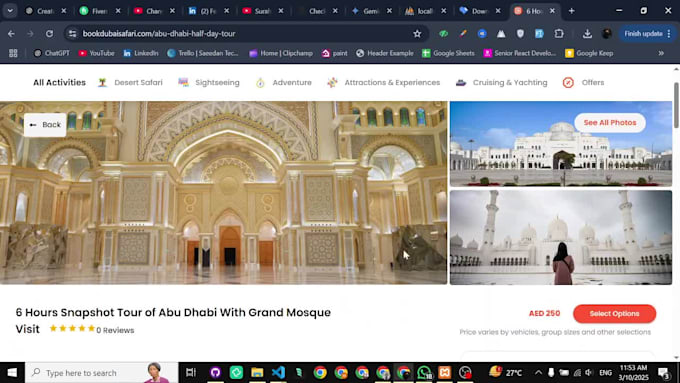Click the Back button on photo
Screen dimensions: 680x383
[x=45, y=125]
